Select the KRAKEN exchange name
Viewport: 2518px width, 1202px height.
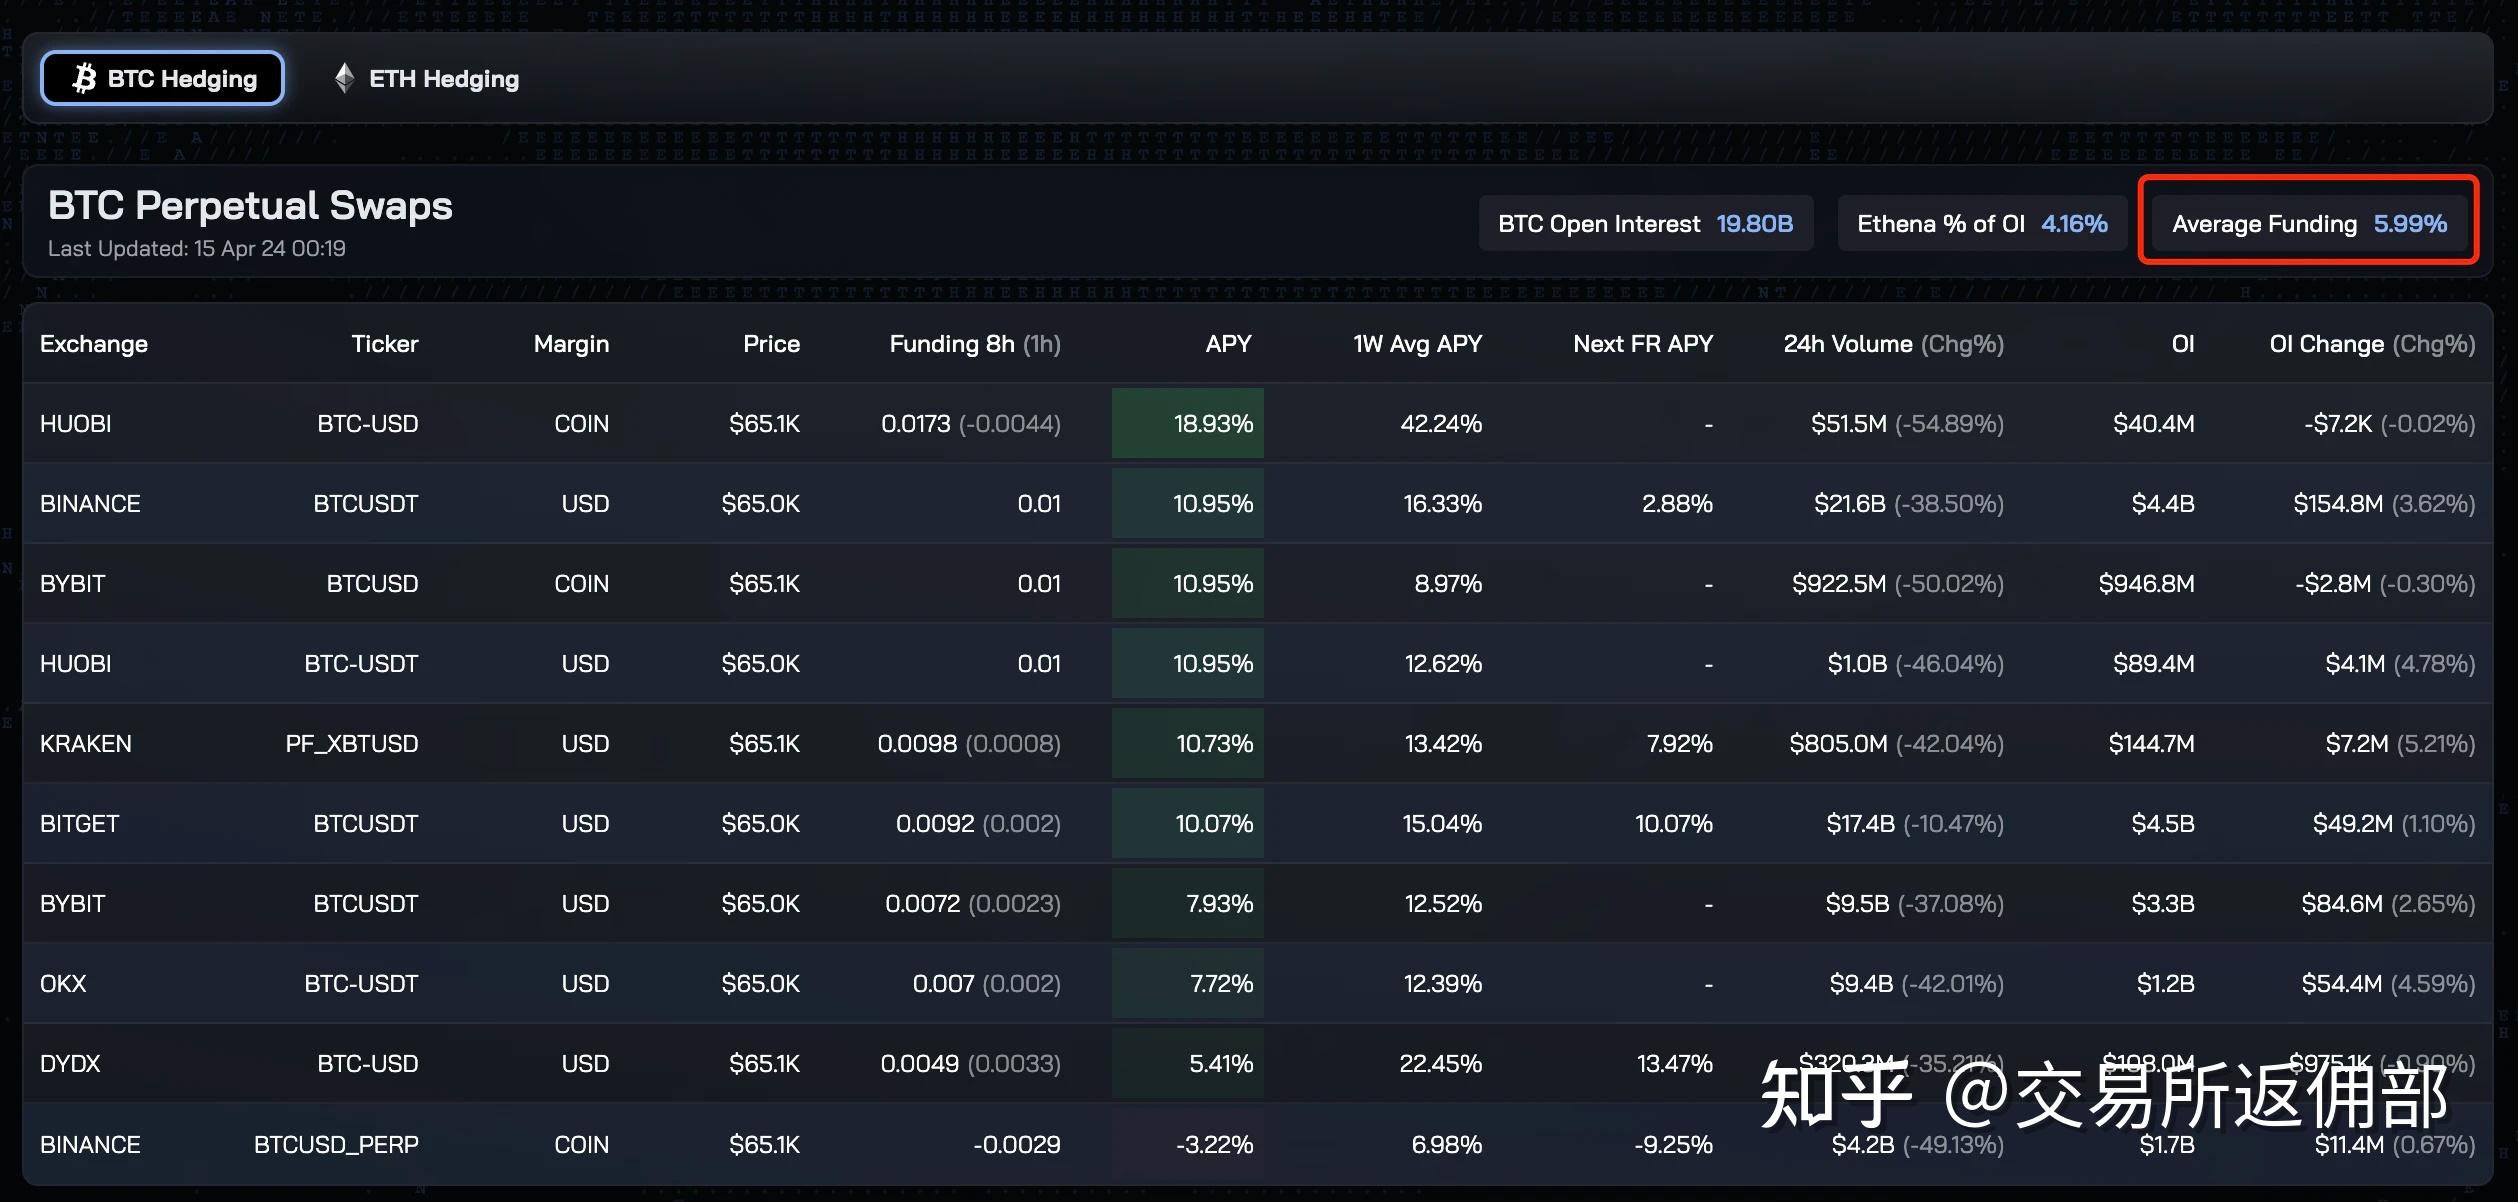[86, 744]
